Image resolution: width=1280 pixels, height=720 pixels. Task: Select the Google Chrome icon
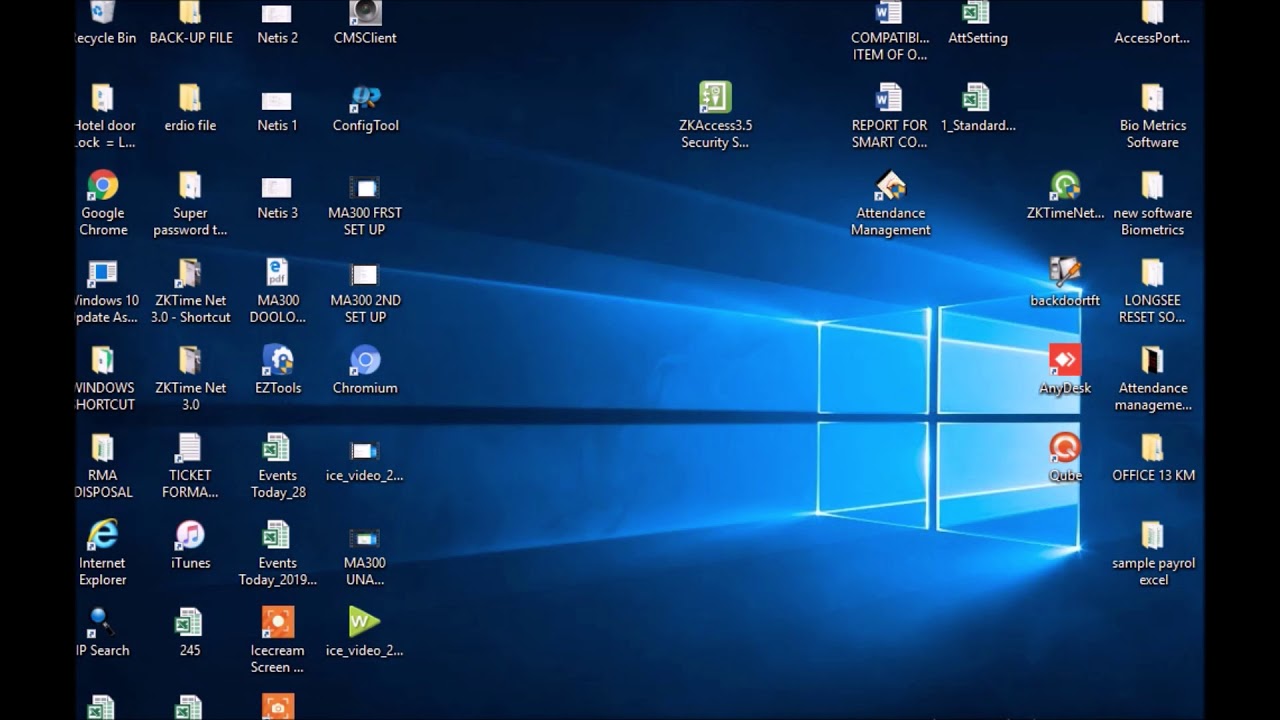[x=103, y=203]
